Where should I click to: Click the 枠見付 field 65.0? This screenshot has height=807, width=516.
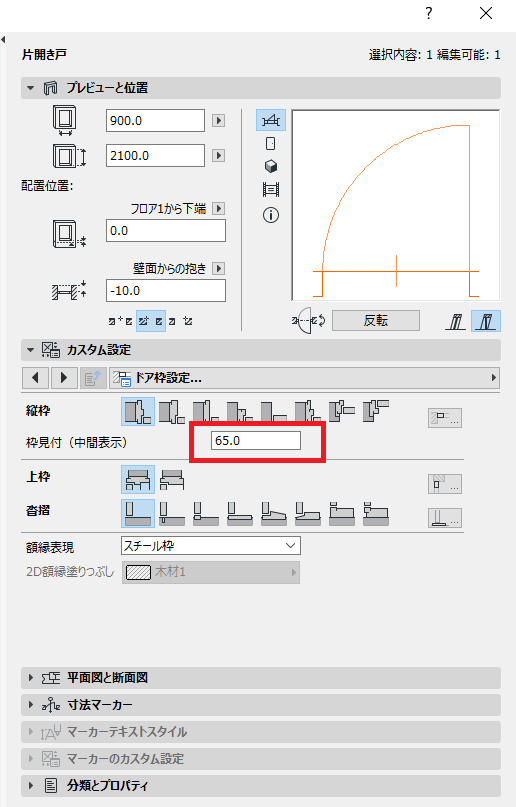(x=256, y=441)
